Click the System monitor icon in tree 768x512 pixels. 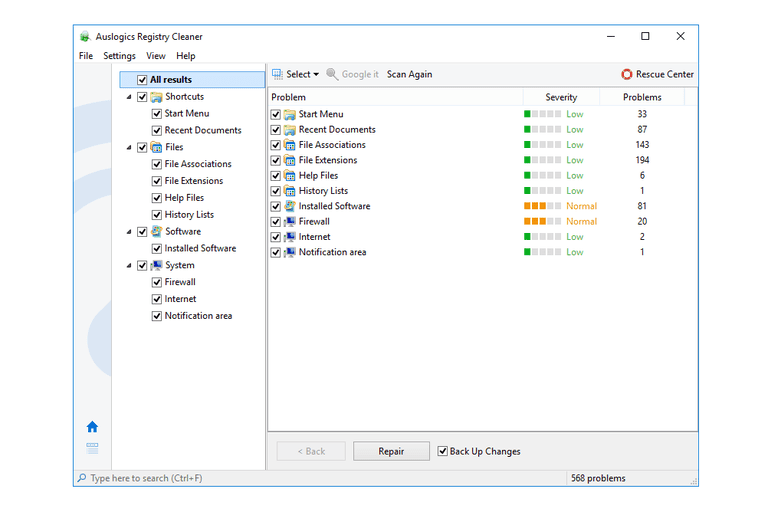click(156, 265)
